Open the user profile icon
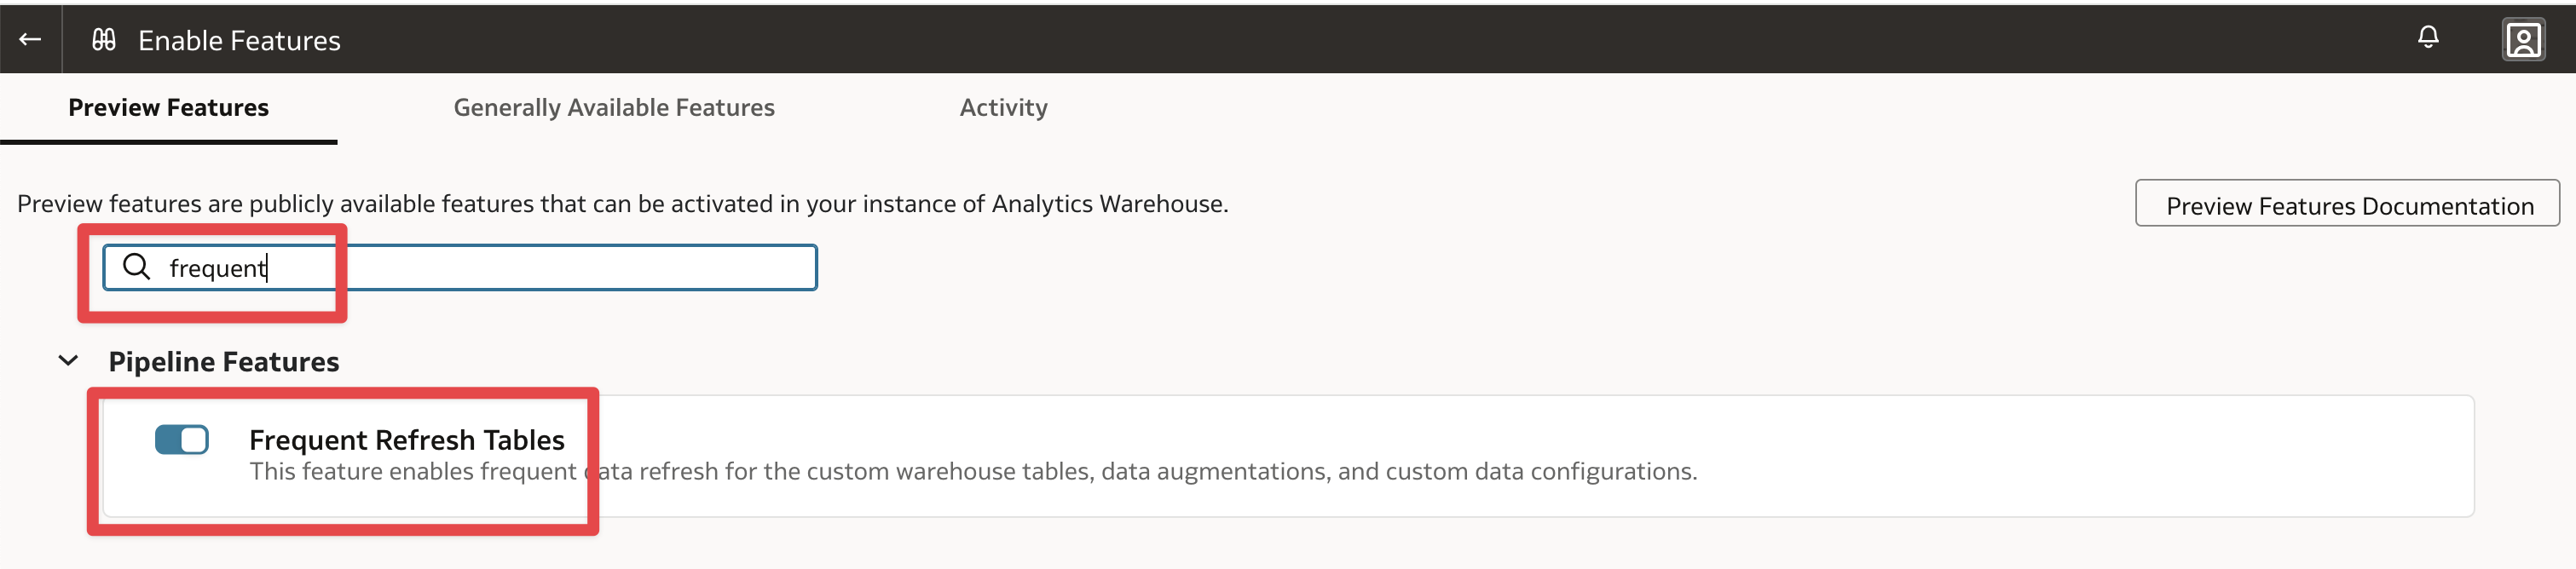Screen dimensions: 2576x569 click(2522, 40)
